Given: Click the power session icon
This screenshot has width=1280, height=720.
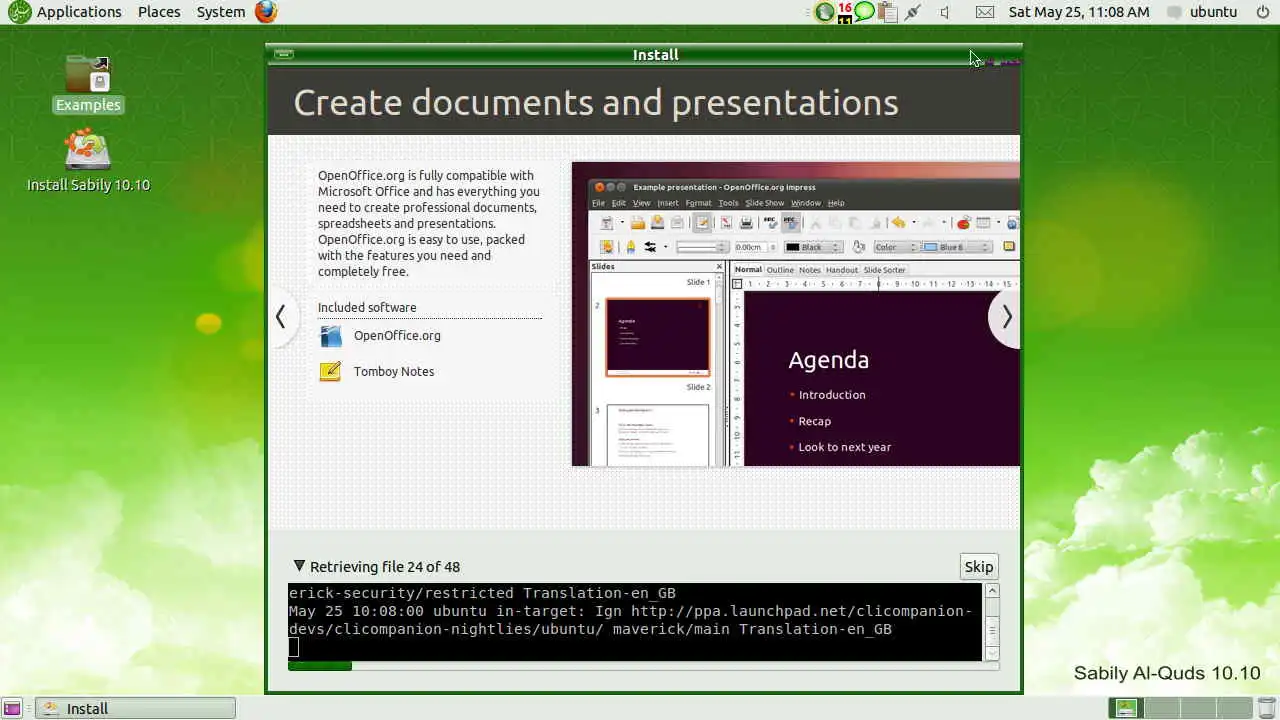Looking at the screenshot, I should click(1261, 12).
